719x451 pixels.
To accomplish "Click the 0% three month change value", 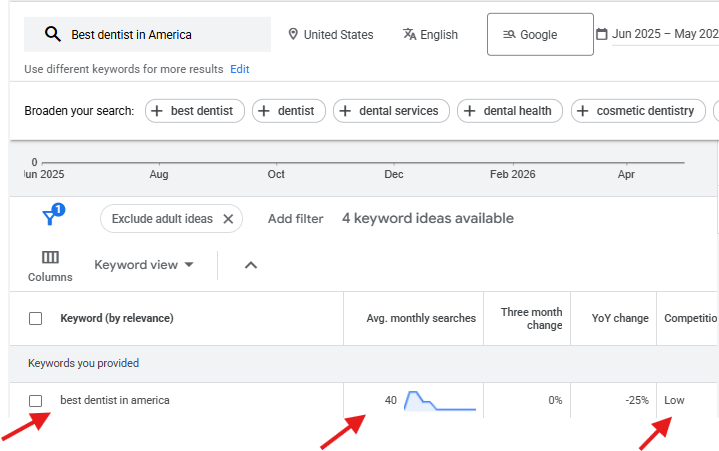I will coord(555,400).
